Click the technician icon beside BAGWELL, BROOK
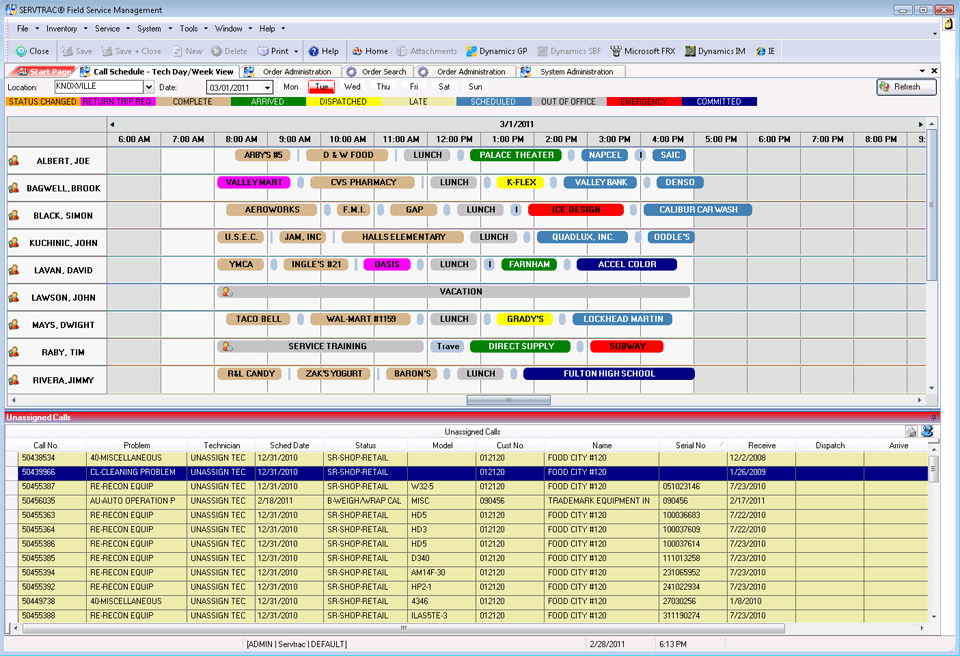This screenshot has height=656, width=960. (13, 188)
